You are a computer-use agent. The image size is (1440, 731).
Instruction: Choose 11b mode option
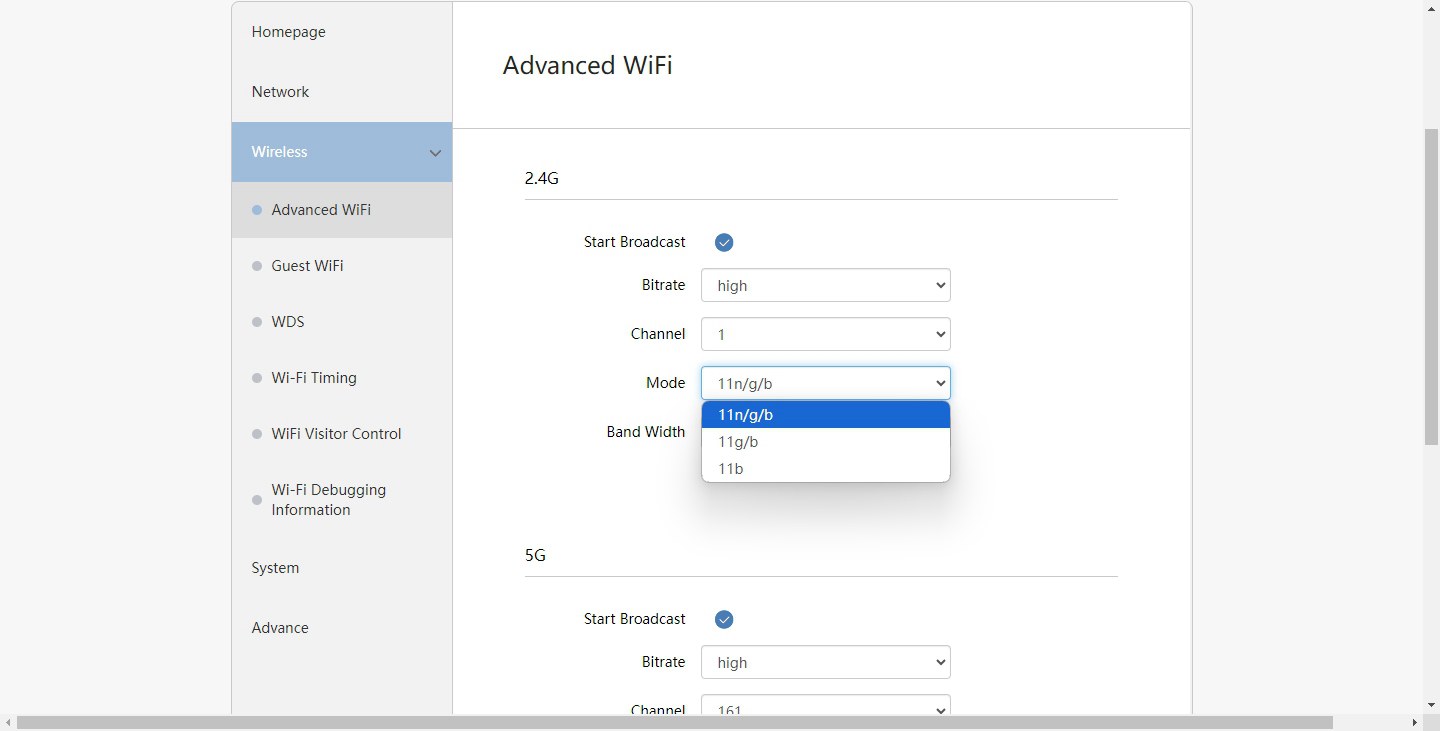point(826,469)
